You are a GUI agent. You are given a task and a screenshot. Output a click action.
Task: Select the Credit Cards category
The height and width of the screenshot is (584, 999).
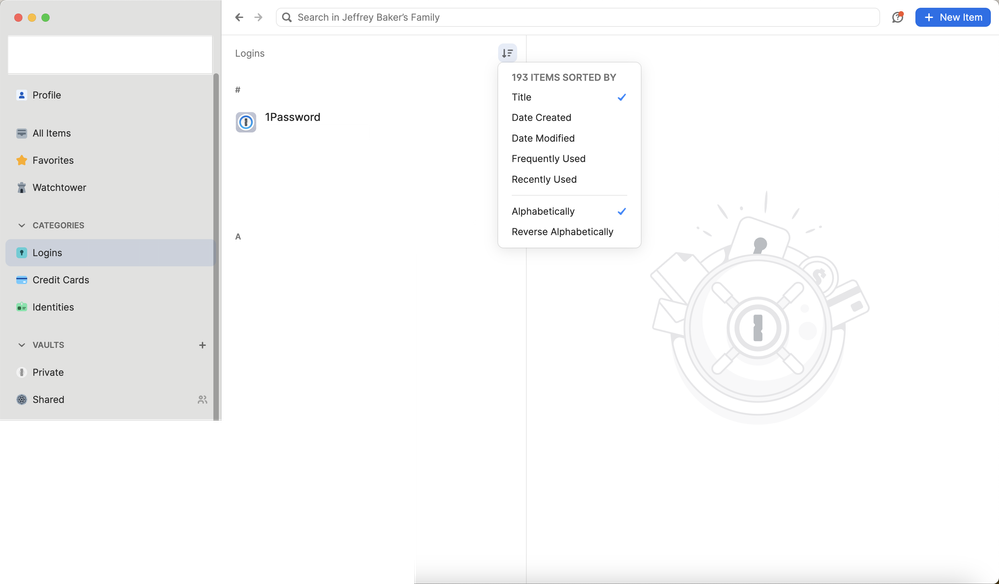pyautogui.click(x=110, y=280)
